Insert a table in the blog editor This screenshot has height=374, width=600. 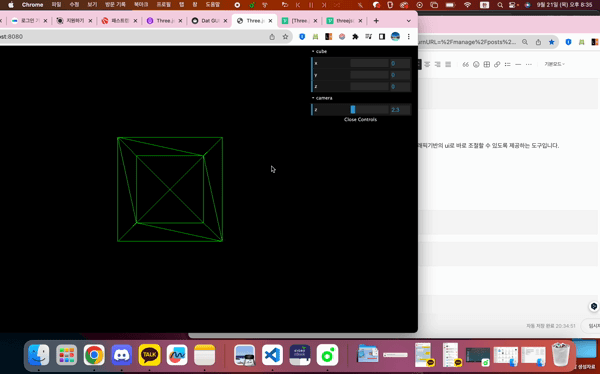487,64
